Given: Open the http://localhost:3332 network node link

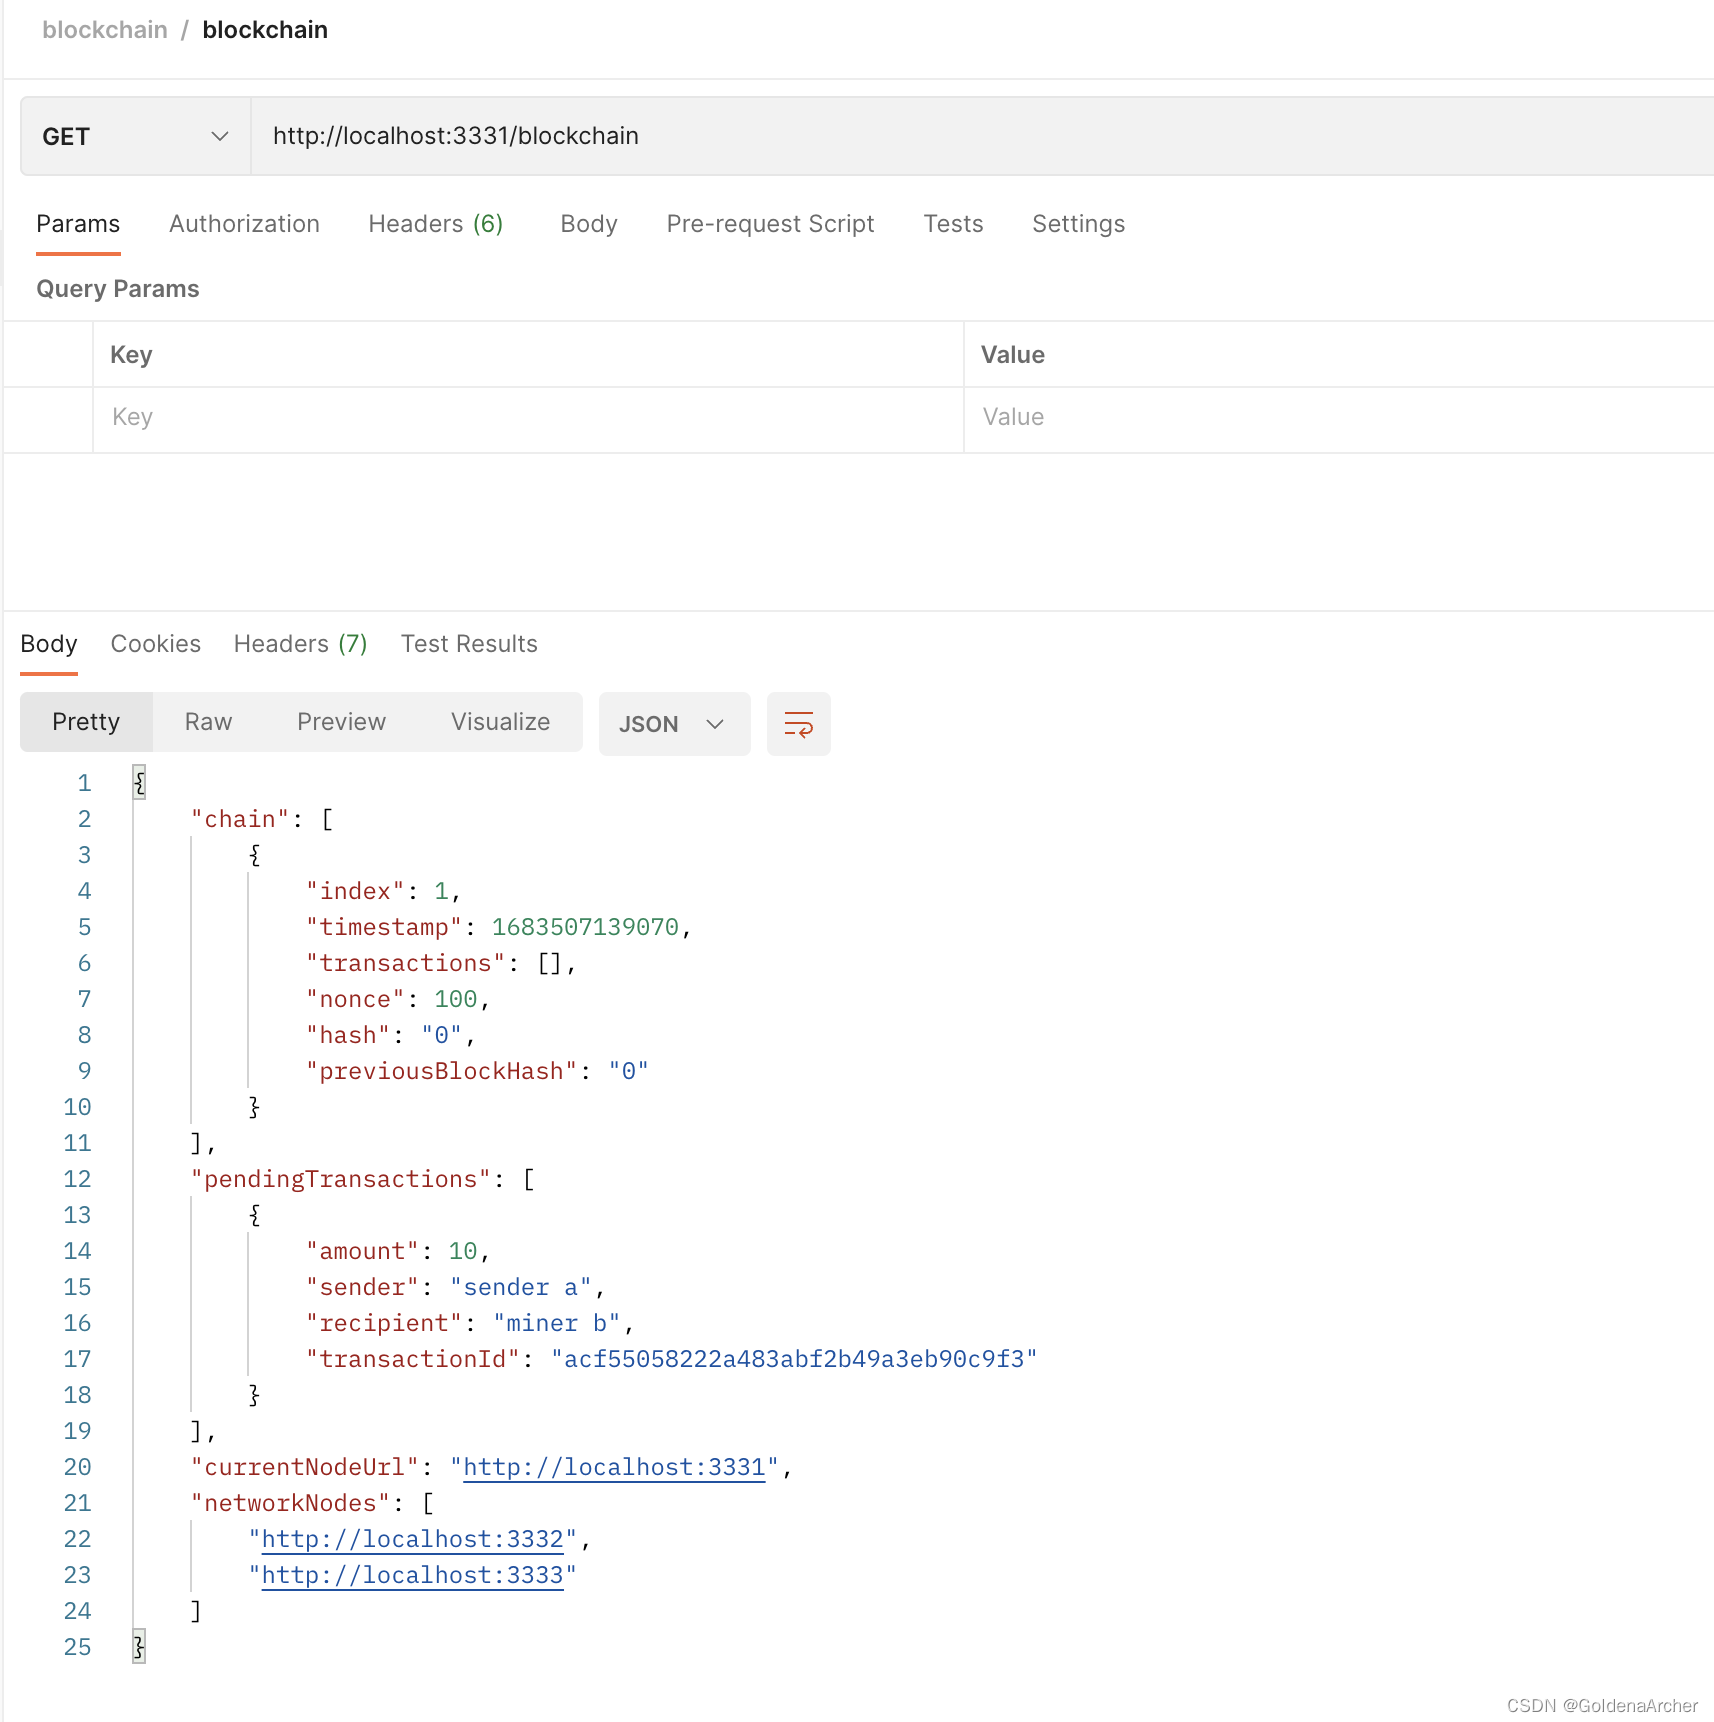Looking at the screenshot, I should pyautogui.click(x=412, y=1539).
